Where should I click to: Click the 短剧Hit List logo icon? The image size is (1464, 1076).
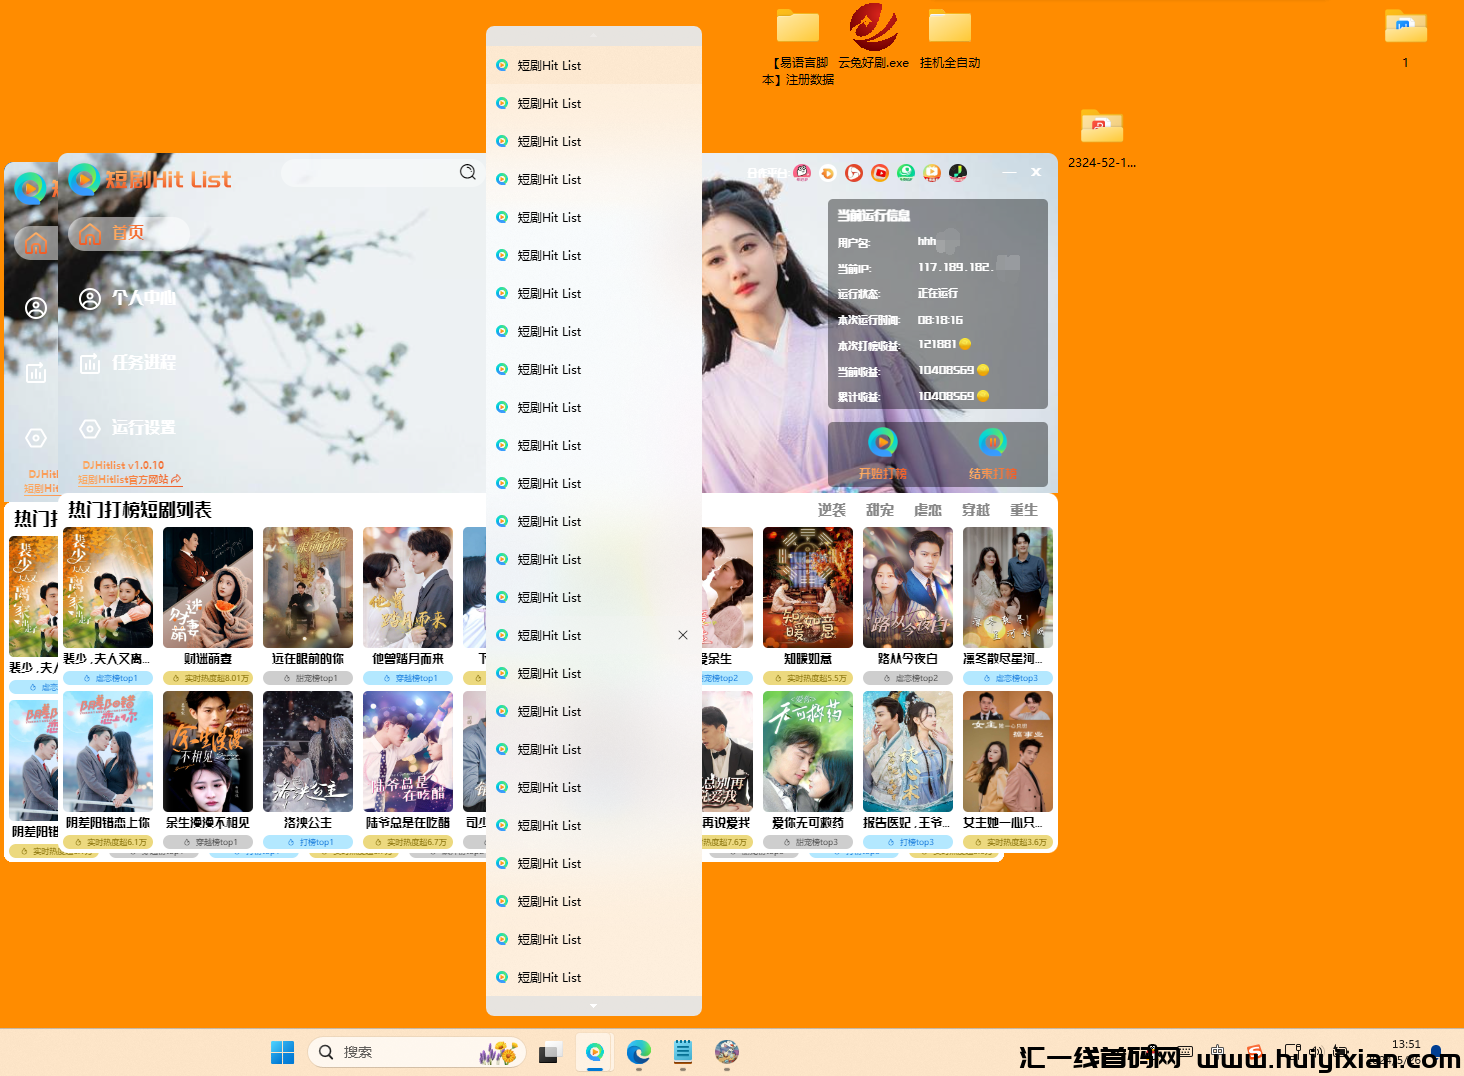(84, 179)
